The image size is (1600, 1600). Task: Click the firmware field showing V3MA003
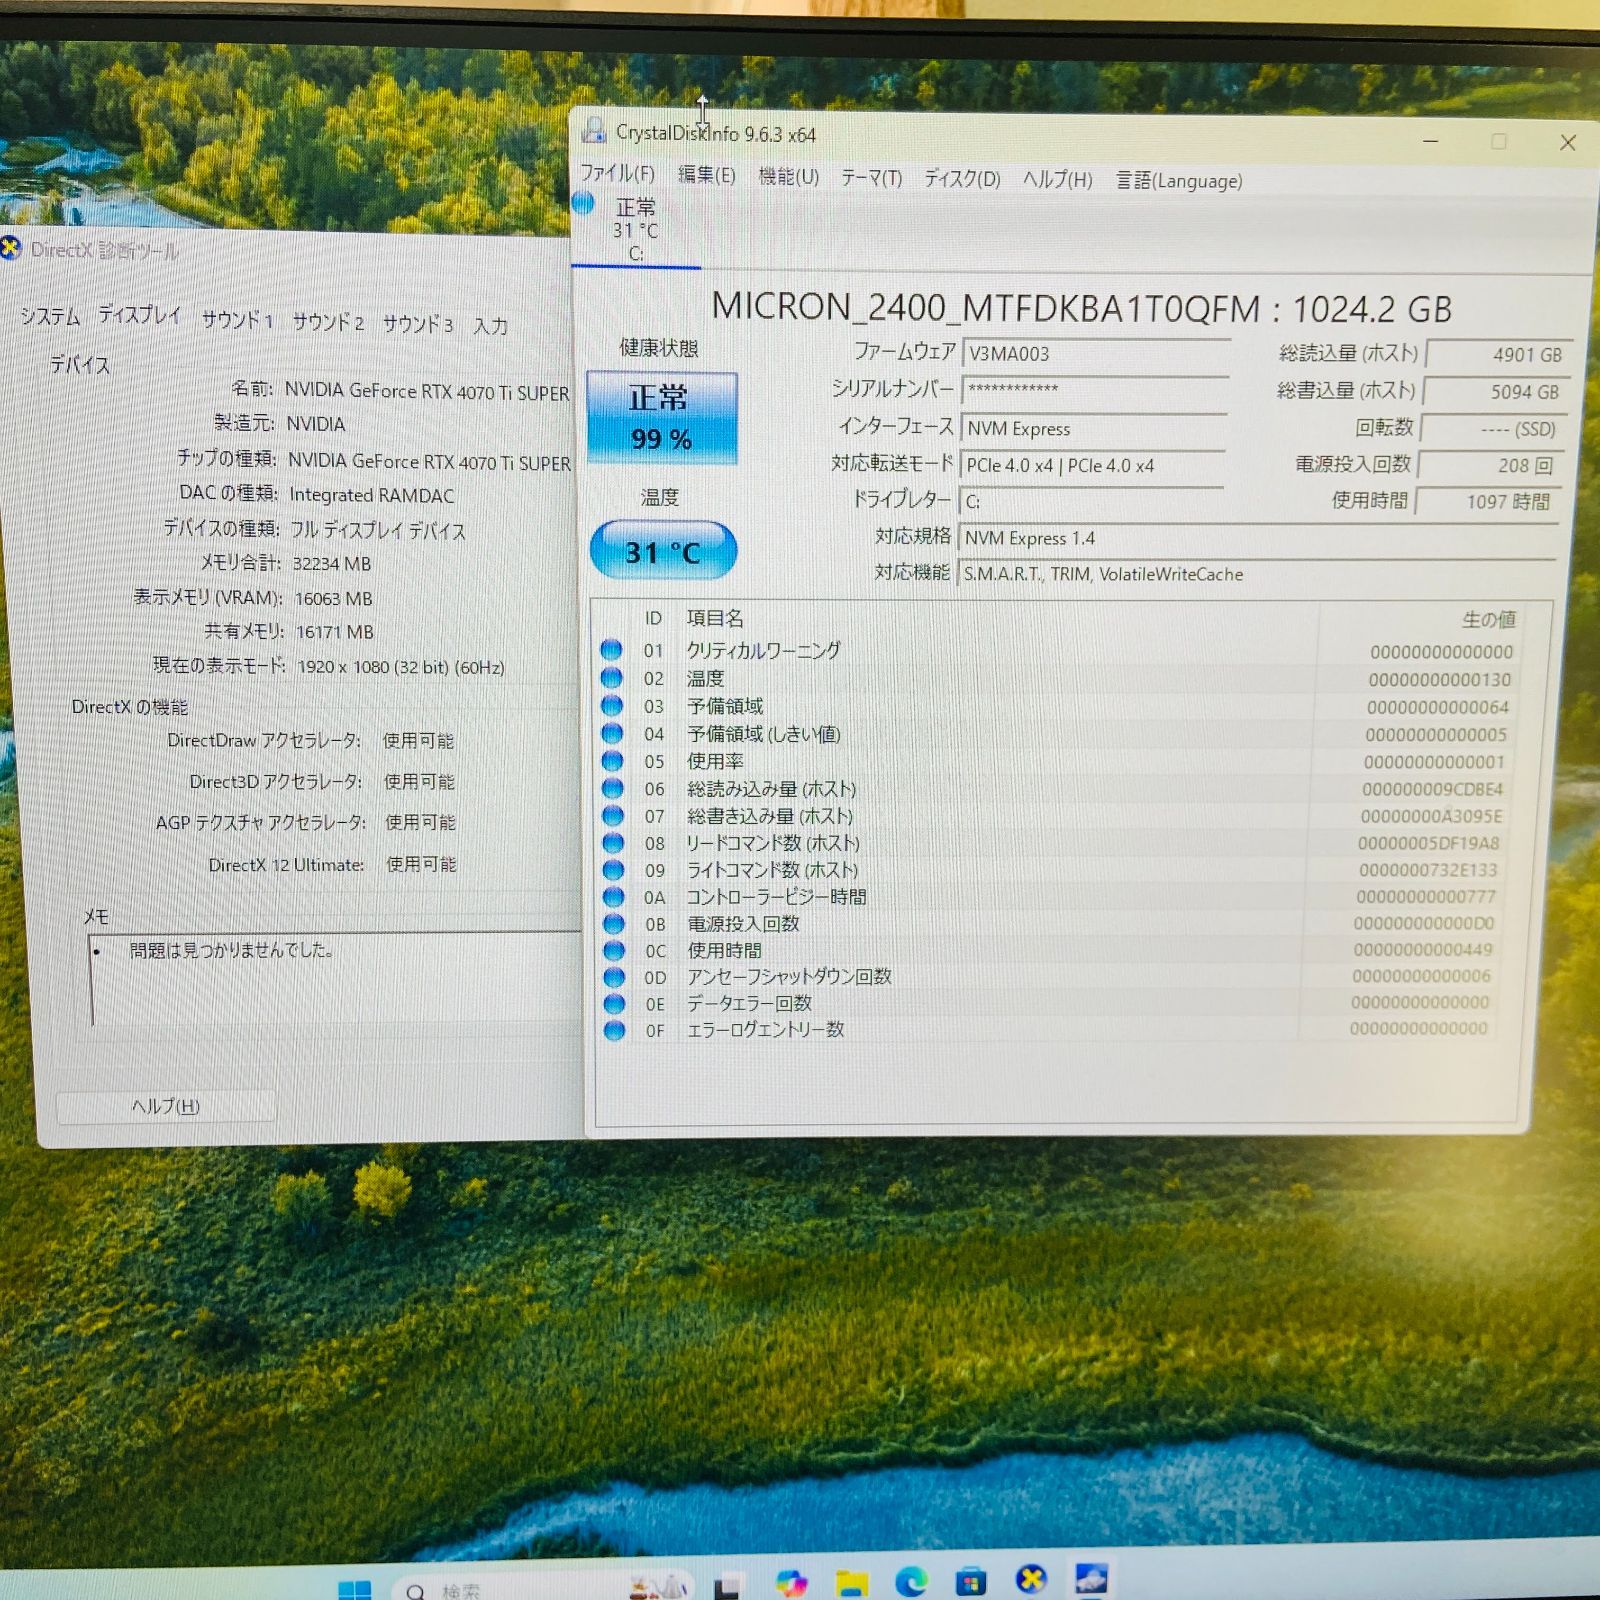coord(1096,354)
